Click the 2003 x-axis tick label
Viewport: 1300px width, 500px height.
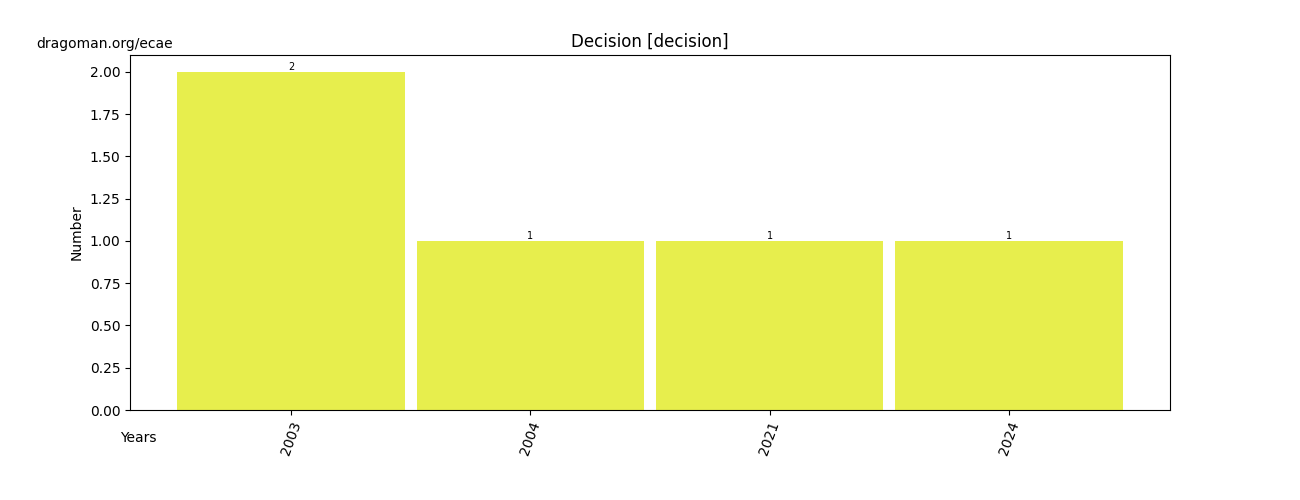[291, 439]
